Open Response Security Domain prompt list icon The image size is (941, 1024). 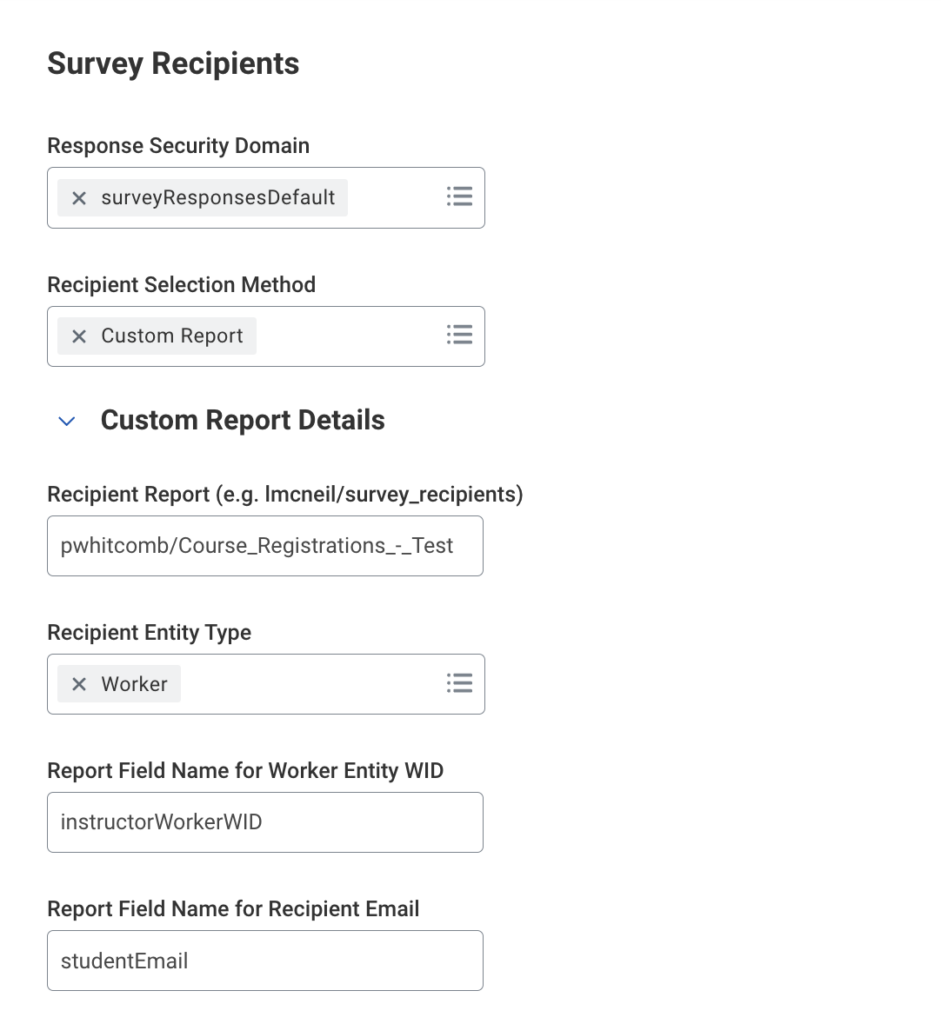point(459,197)
